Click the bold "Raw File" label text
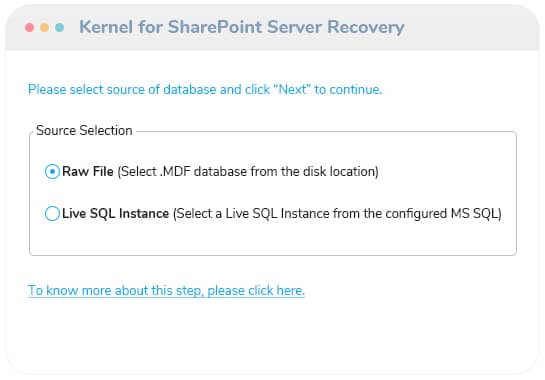 tap(88, 171)
